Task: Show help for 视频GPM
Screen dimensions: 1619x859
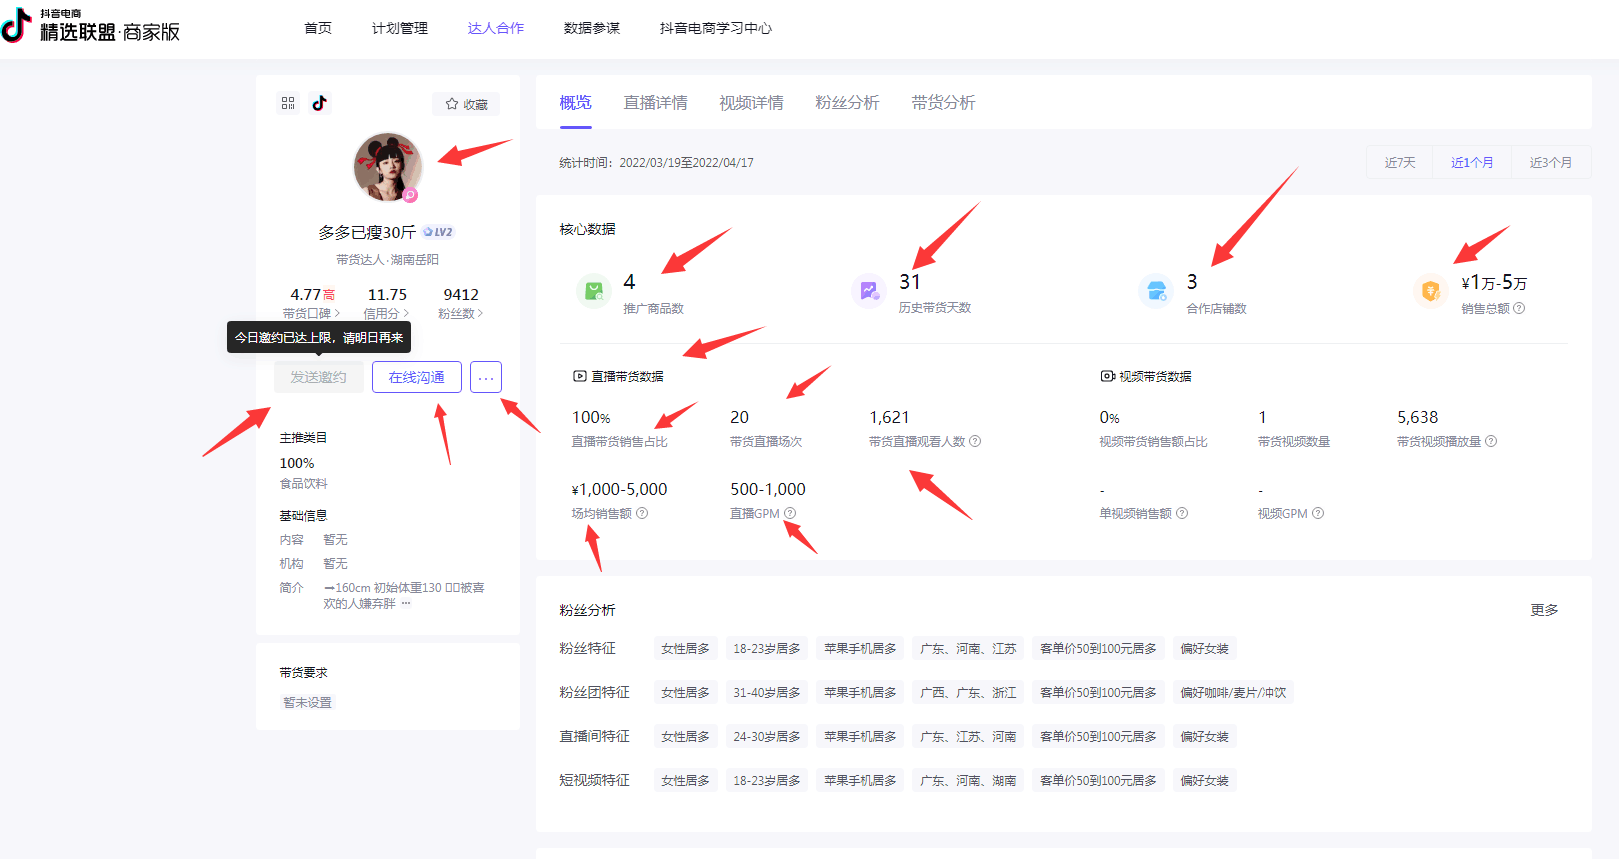Action: (1318, 513)
